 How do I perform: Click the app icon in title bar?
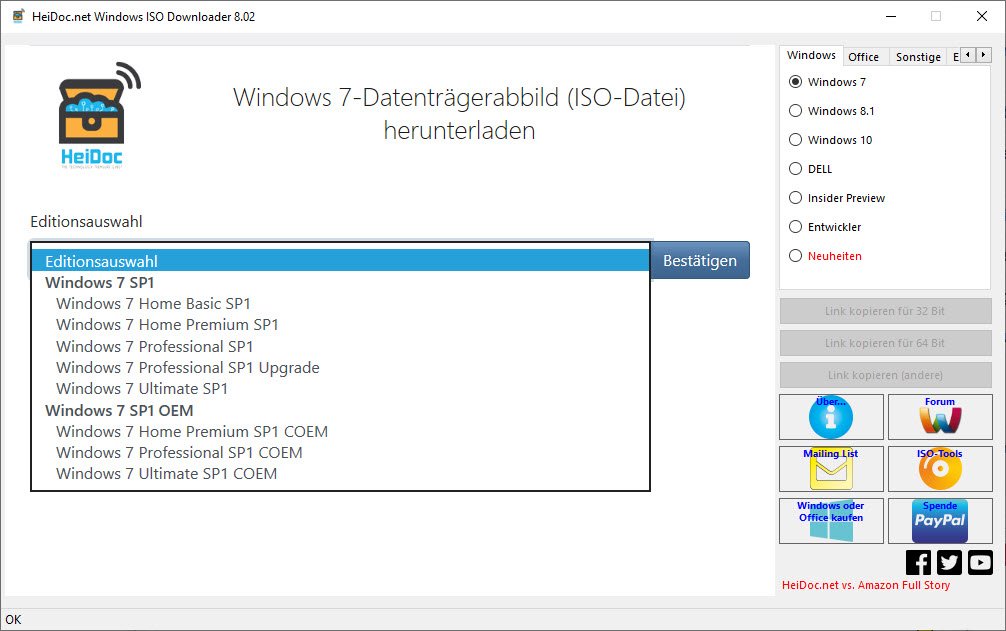[19, 16]
